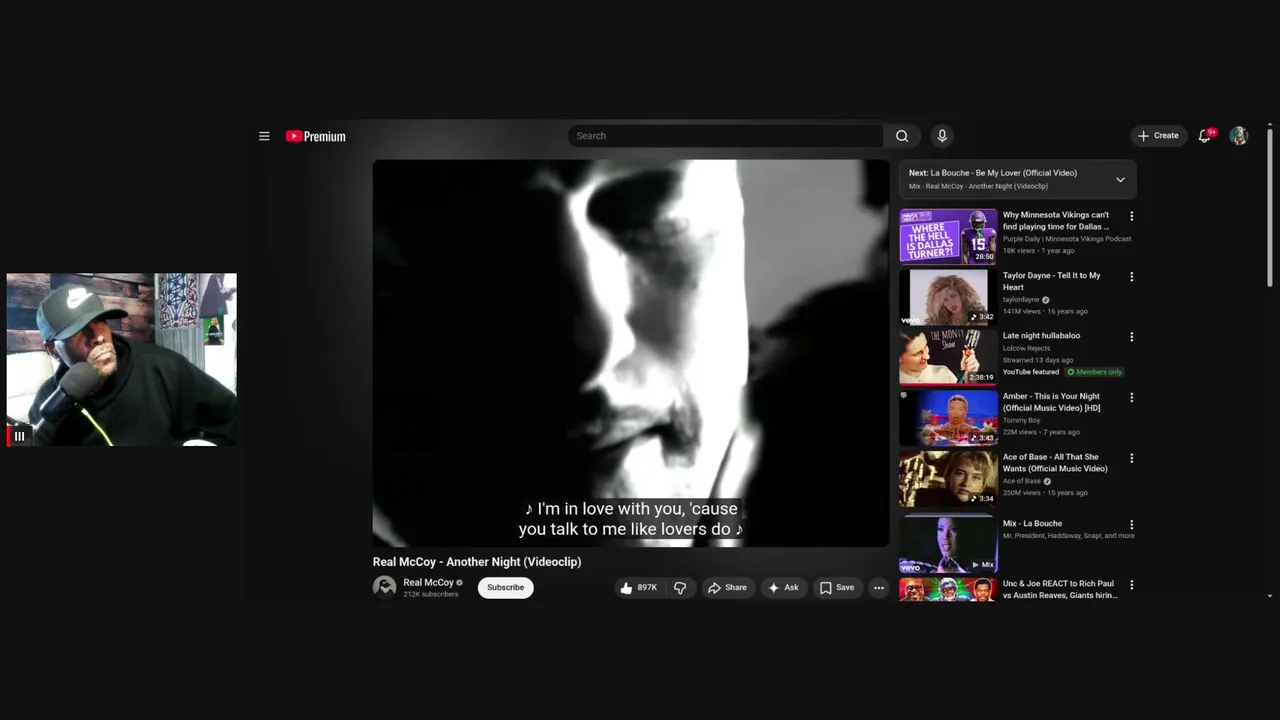
Task: Expand the Next up mix panel chevron
Action: [1120, 180]
